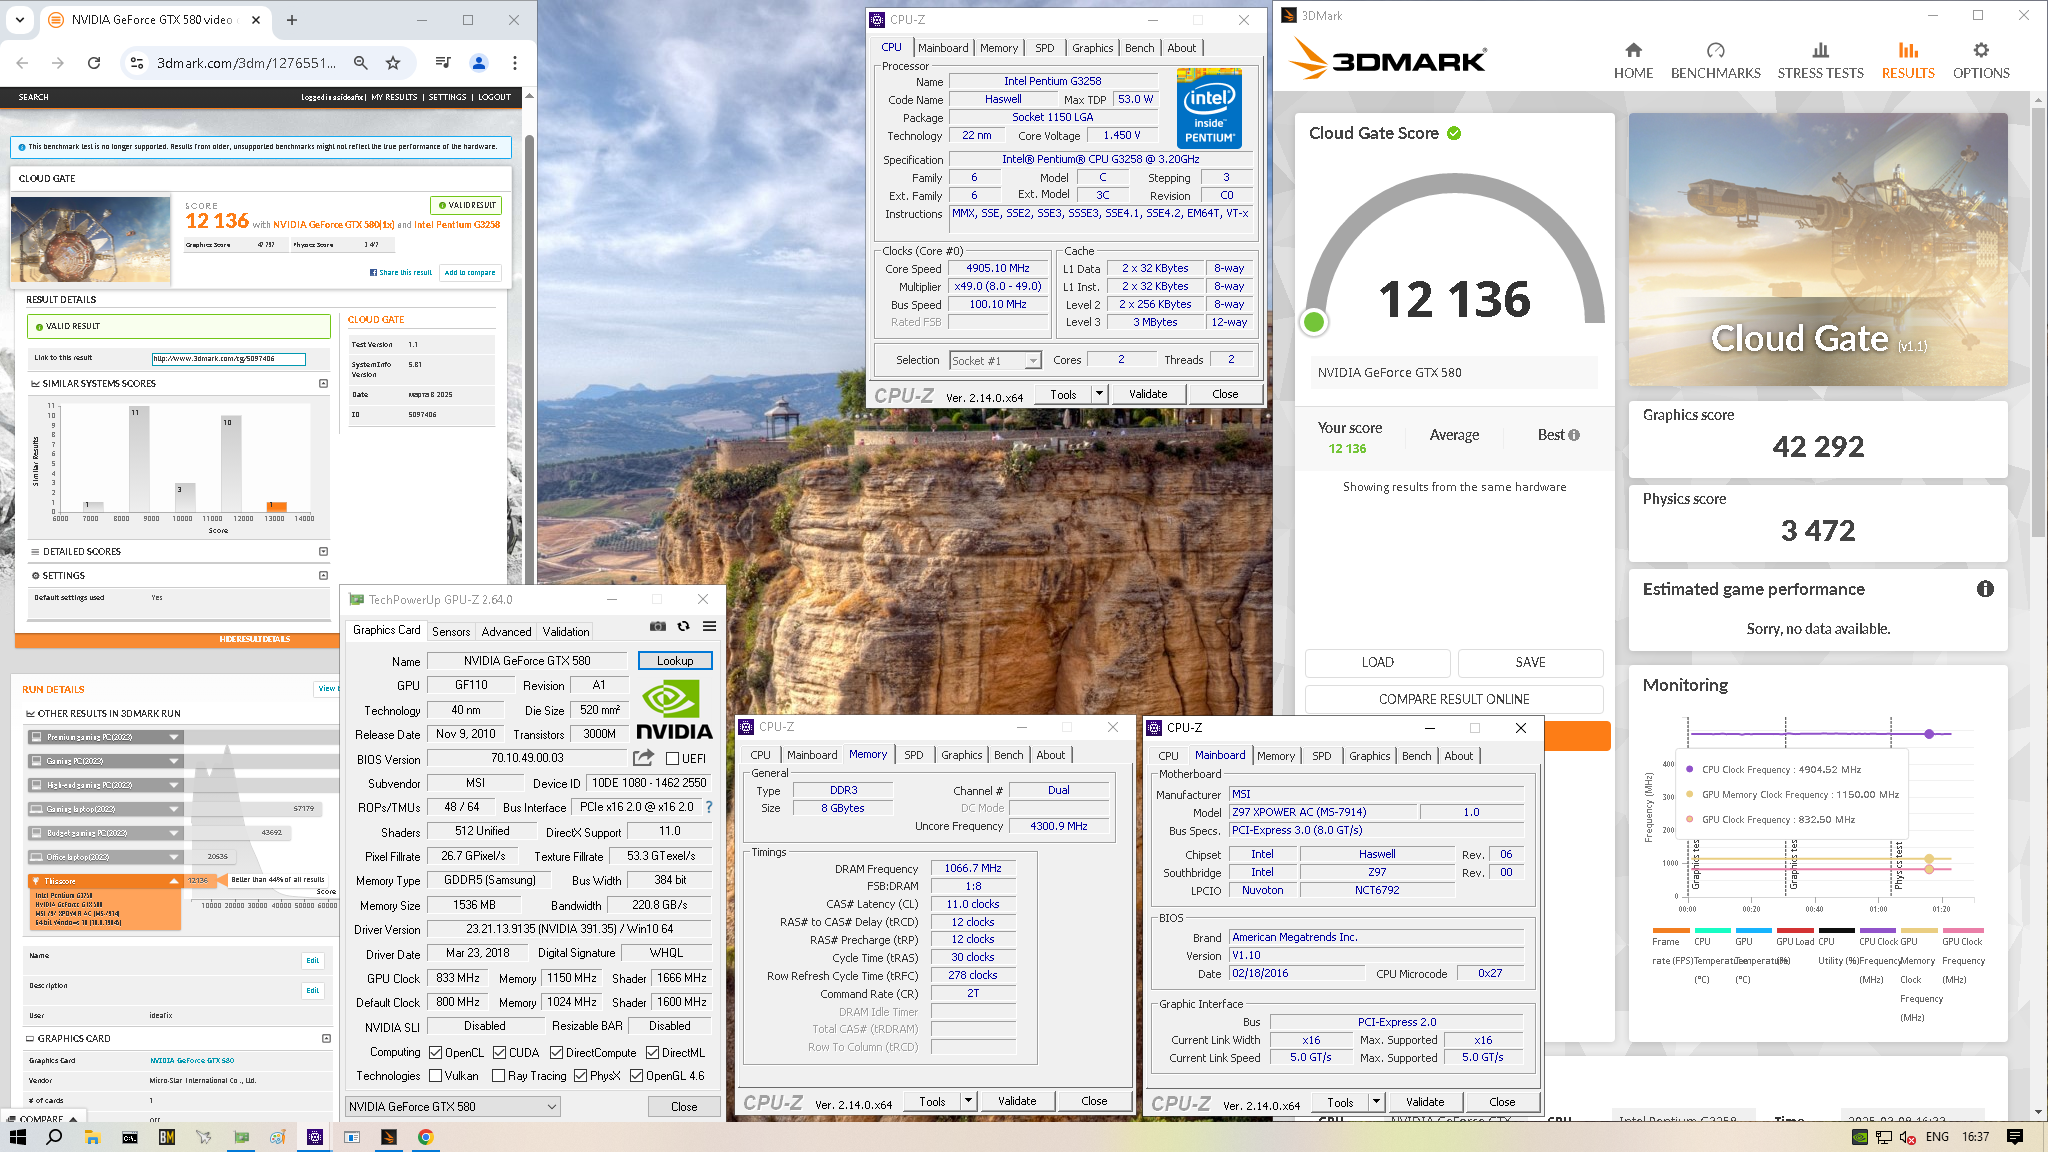Open Chrome's three-dot menu

tap(515, 63)
